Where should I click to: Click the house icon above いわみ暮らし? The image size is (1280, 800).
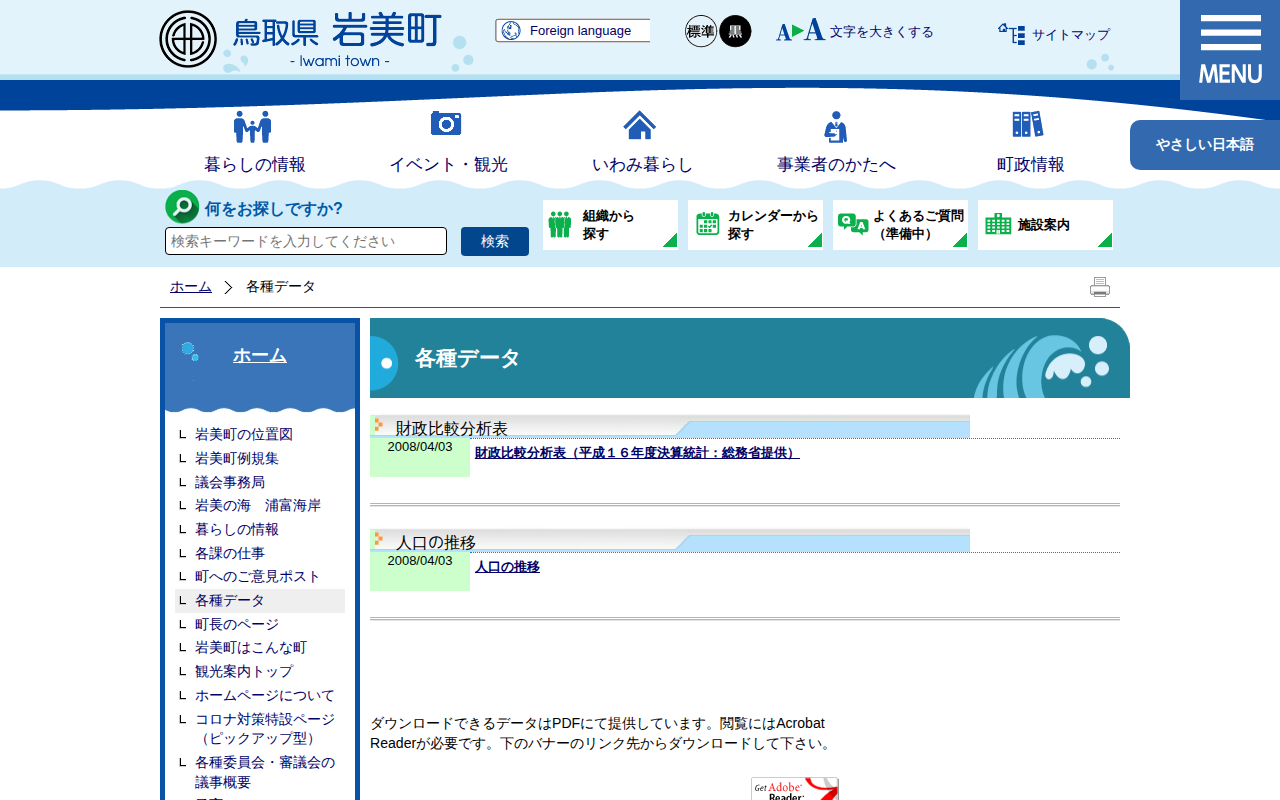pyautogui.click(x=640, y=125)
